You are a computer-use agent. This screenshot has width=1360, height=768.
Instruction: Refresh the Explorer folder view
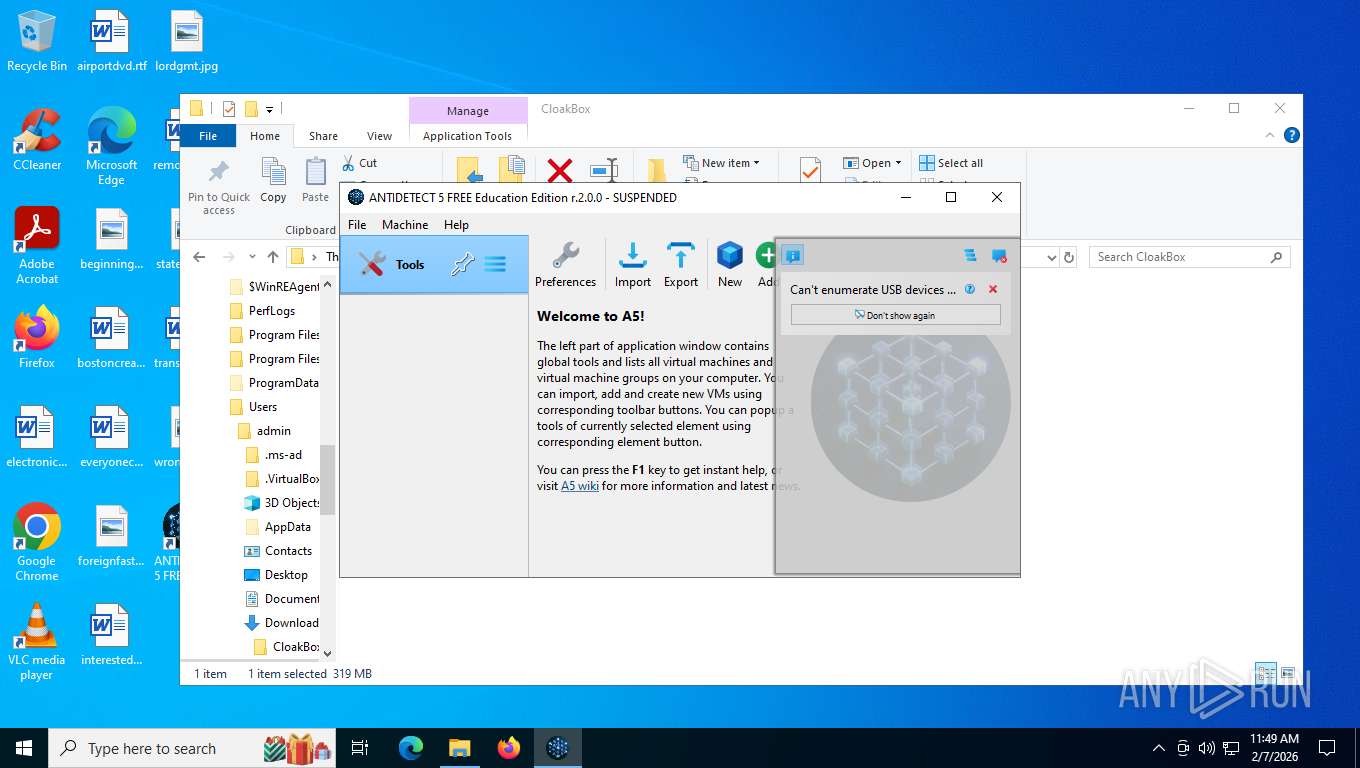click(1069, 257)
